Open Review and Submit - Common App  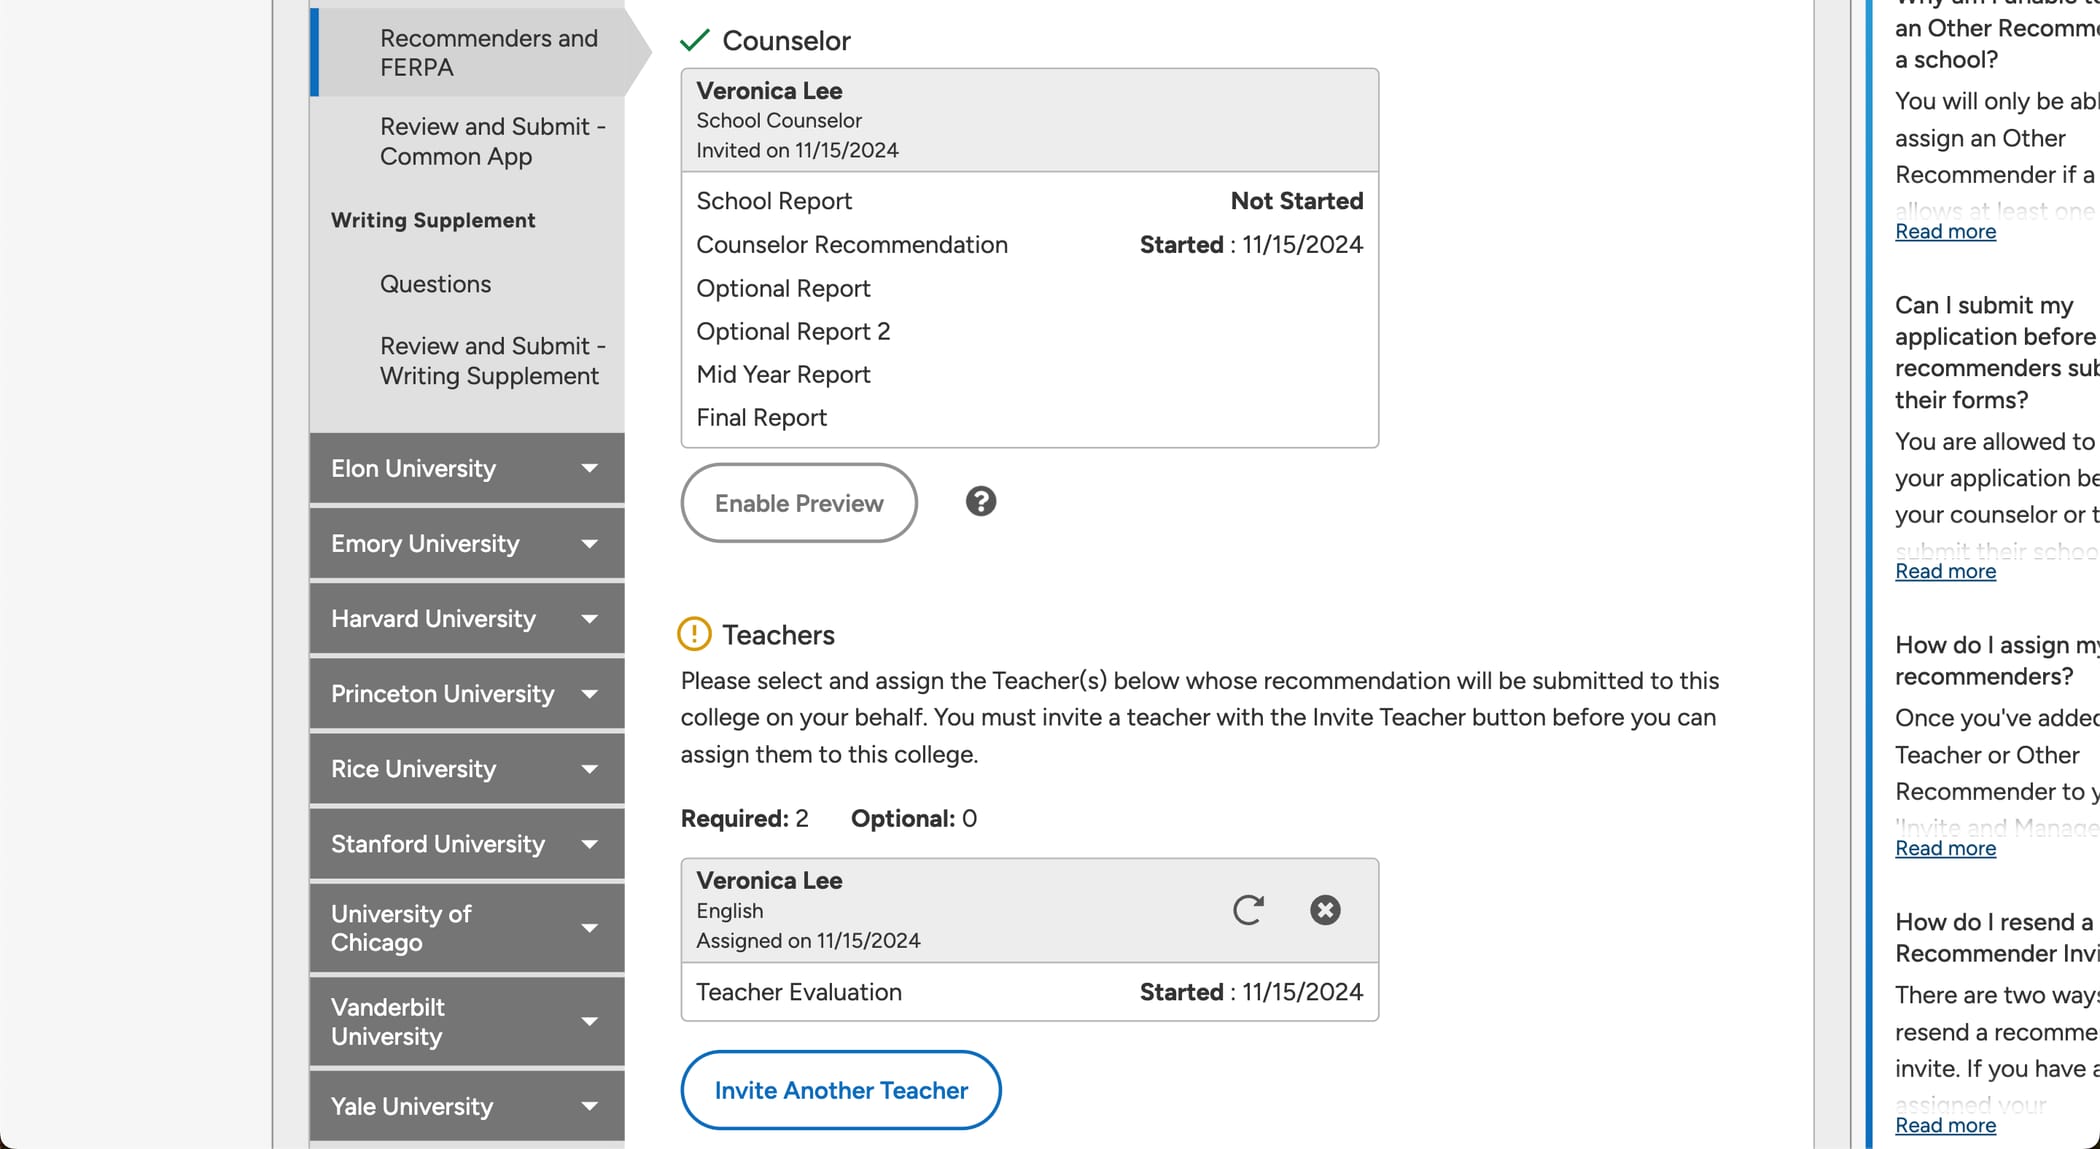[492, 141]
